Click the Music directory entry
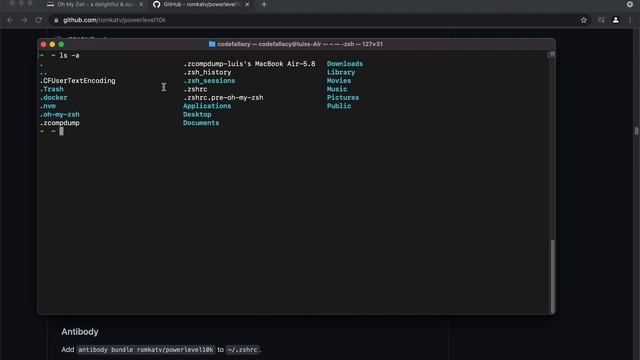 coord(337,89)
